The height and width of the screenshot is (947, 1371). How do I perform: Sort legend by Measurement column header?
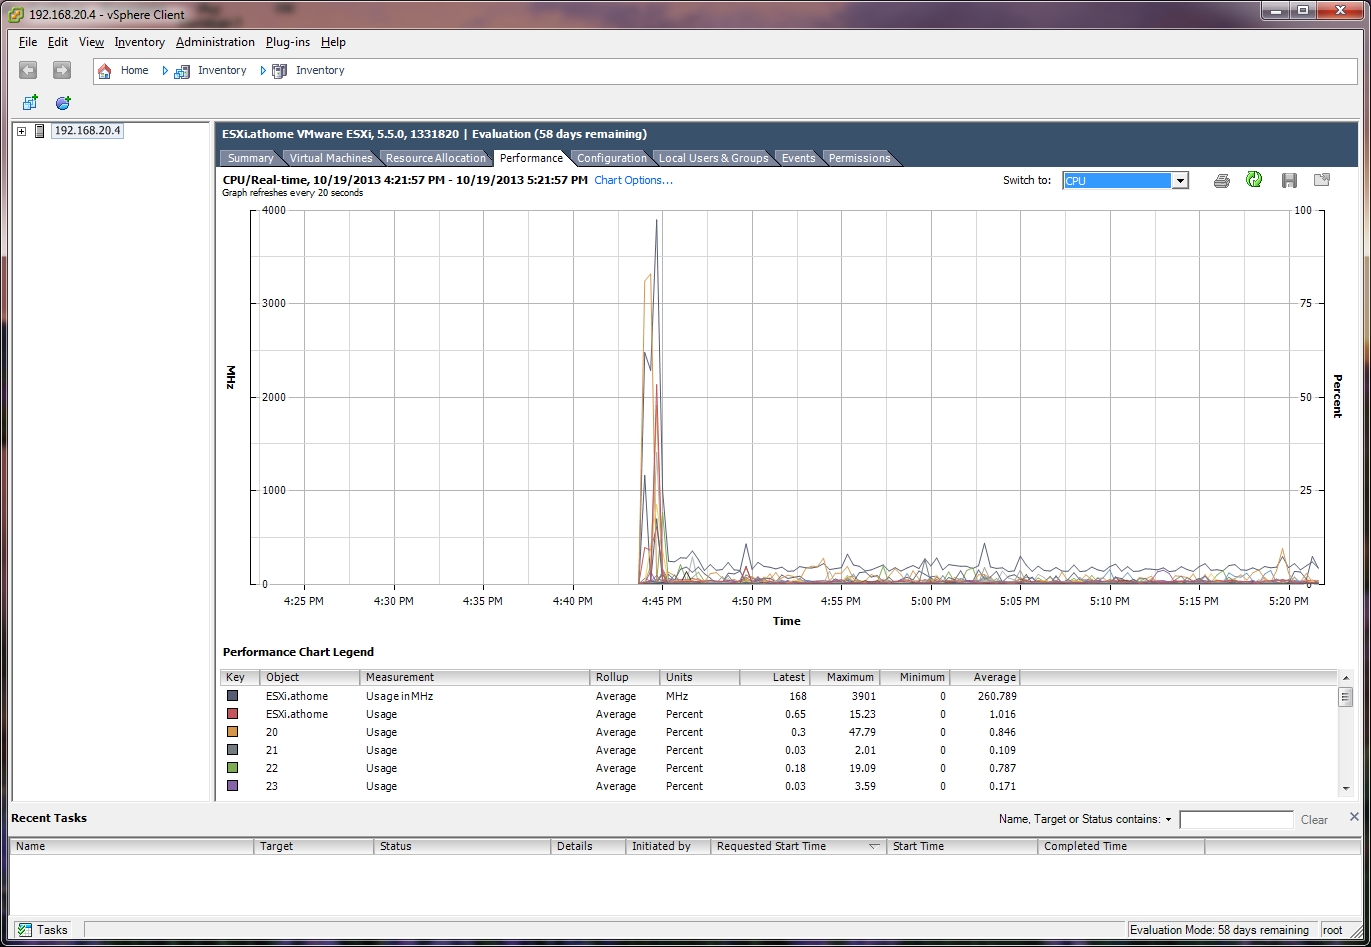(x=475, y=677)
